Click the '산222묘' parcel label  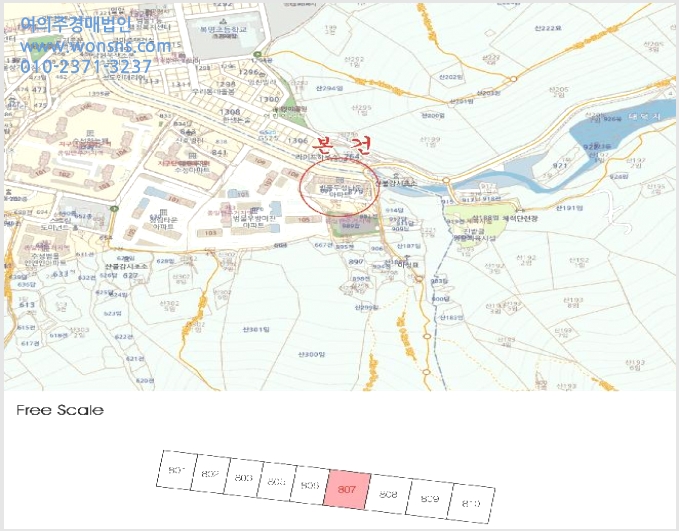pyautogui.click(x=547, y=28)
